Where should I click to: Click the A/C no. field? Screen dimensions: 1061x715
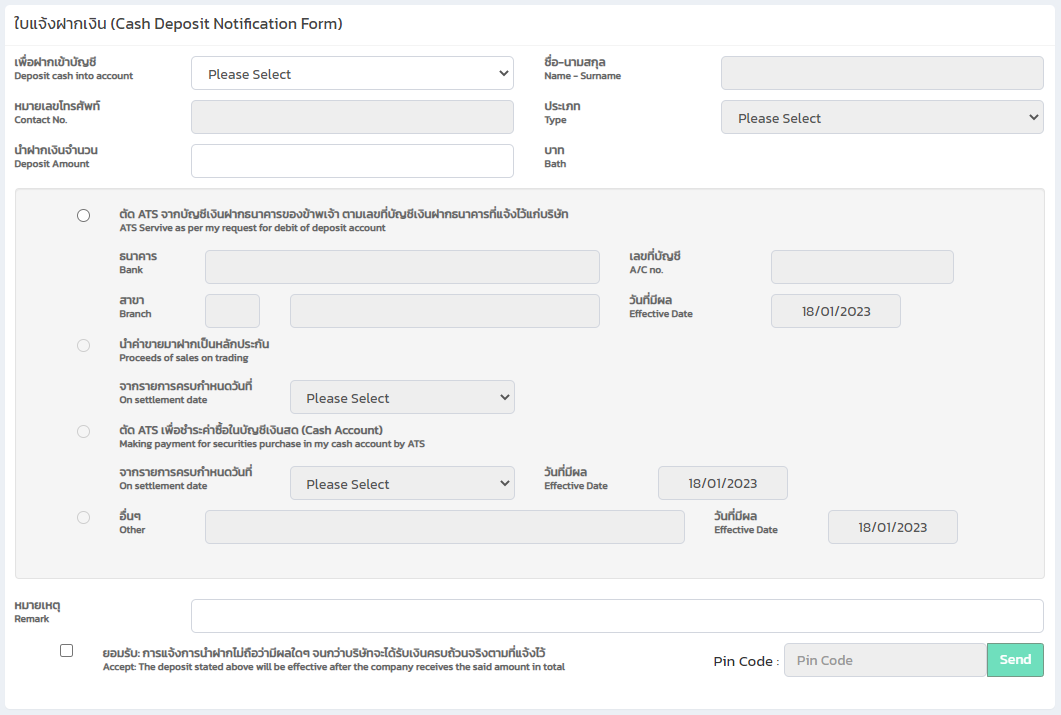[x=861, y=266]
